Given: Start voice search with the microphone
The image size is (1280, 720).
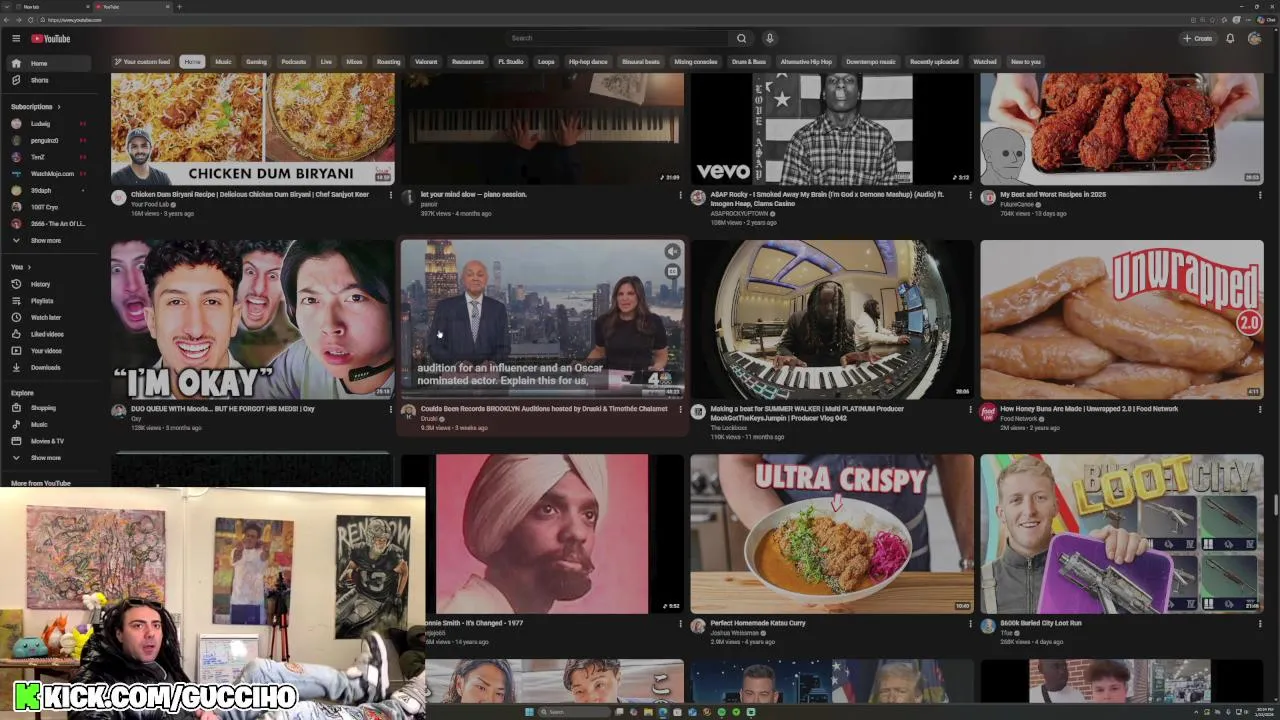Looking at the screenshot, I should 769,38.
